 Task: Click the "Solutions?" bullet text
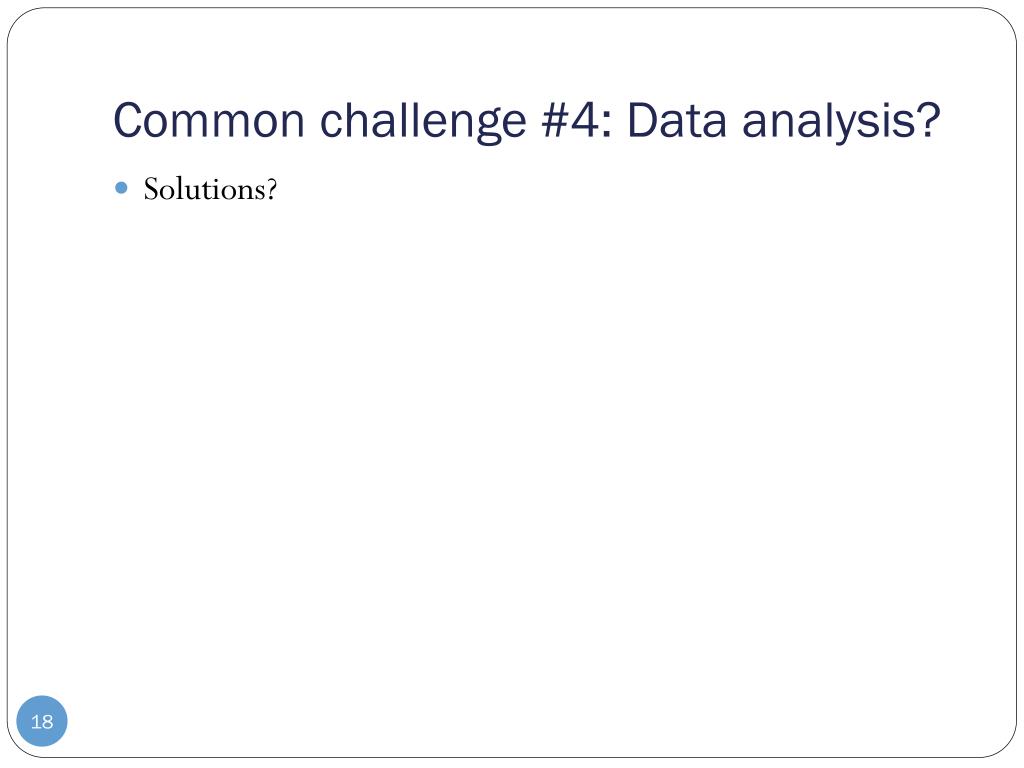click(x=210, y=189)
